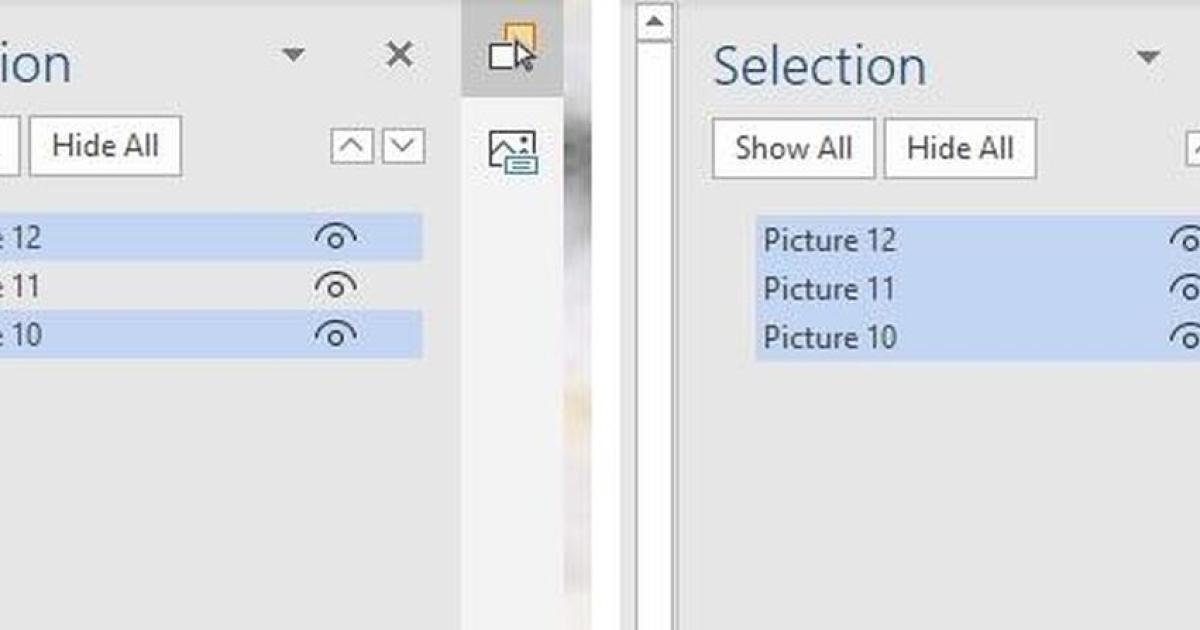This screenshot has height=630, width=1200.
Task: Open the Selection Pane sidebar icon
Action: point(512,48)
